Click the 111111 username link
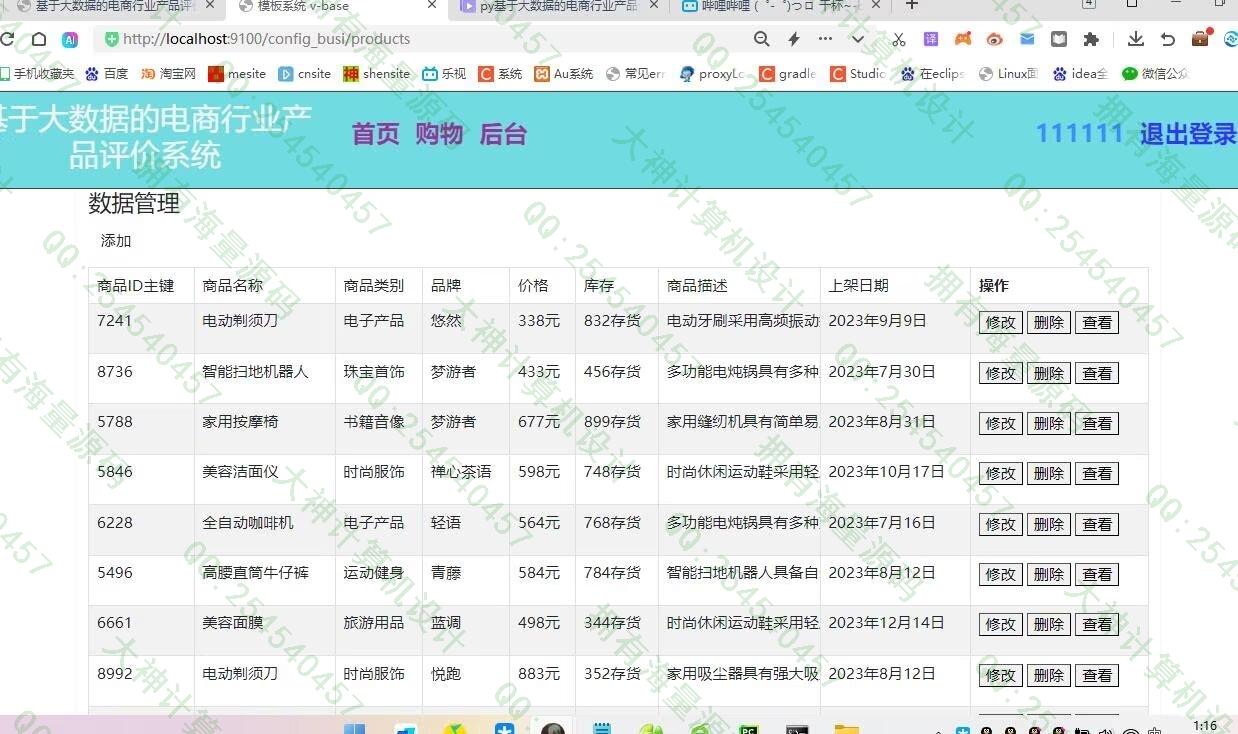 tap(1079, 133)
